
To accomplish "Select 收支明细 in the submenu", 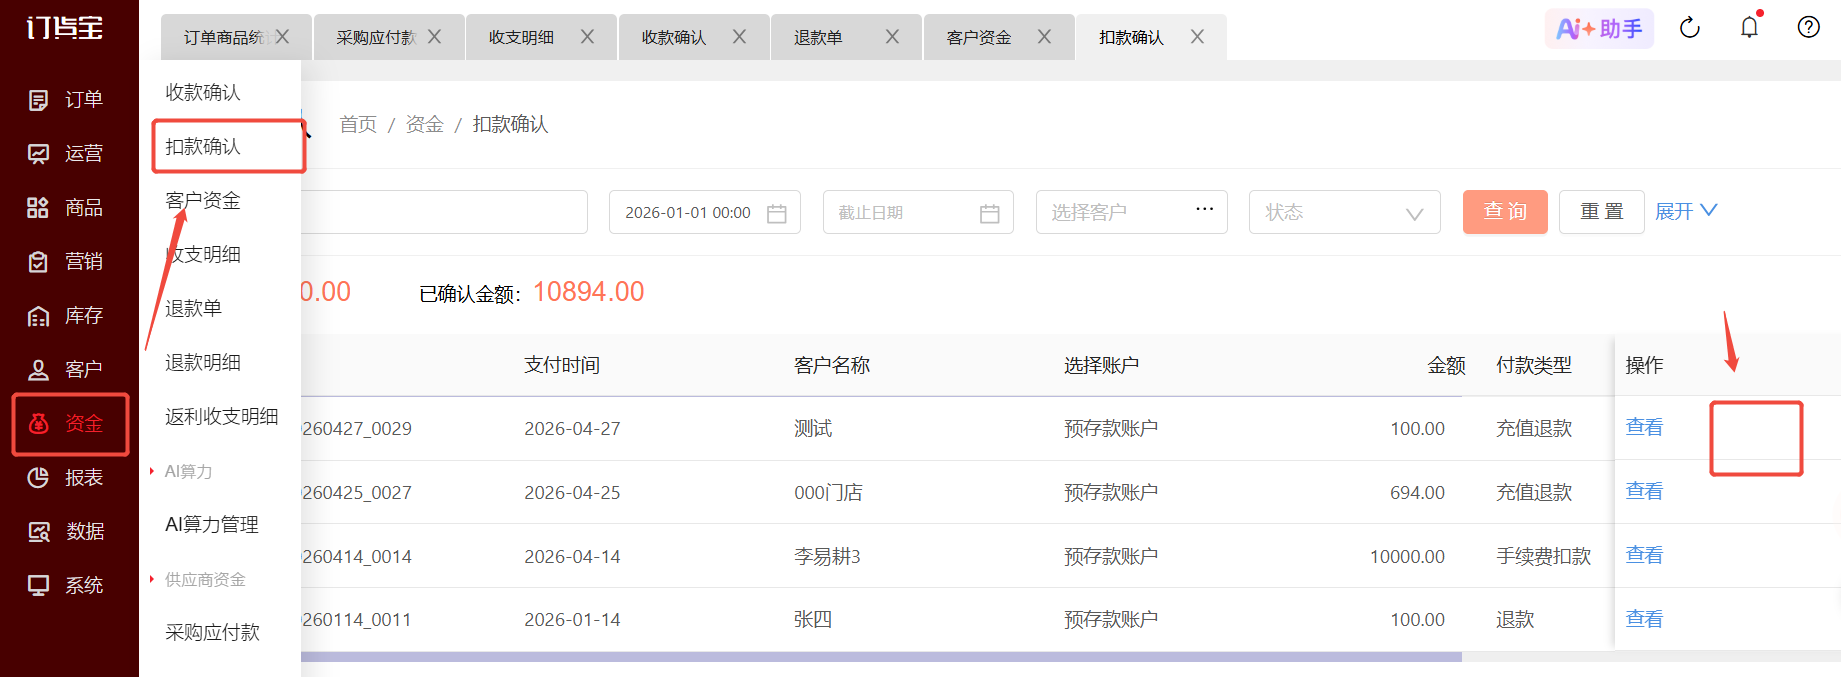I will pos(203,254).
